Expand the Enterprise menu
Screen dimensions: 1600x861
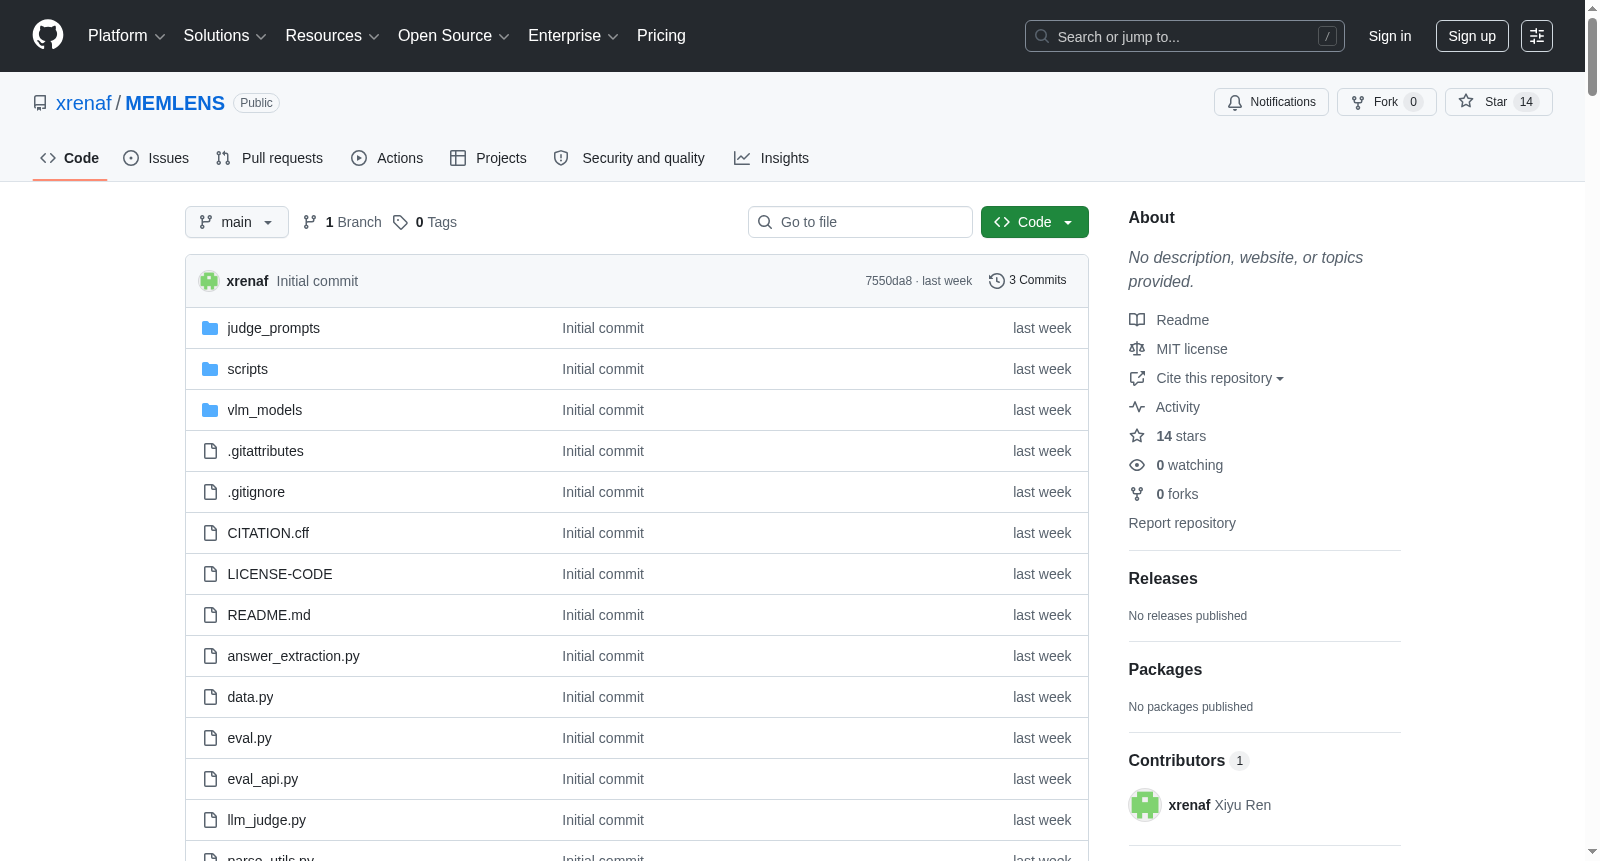(573, 36)
